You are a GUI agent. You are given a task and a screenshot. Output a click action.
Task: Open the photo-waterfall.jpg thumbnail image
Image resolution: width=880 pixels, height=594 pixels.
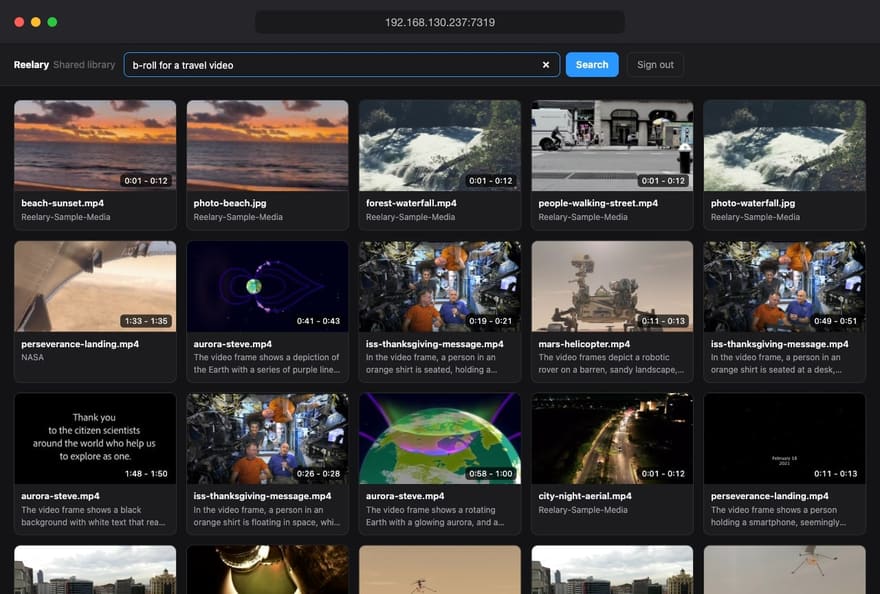pos(785,145)
